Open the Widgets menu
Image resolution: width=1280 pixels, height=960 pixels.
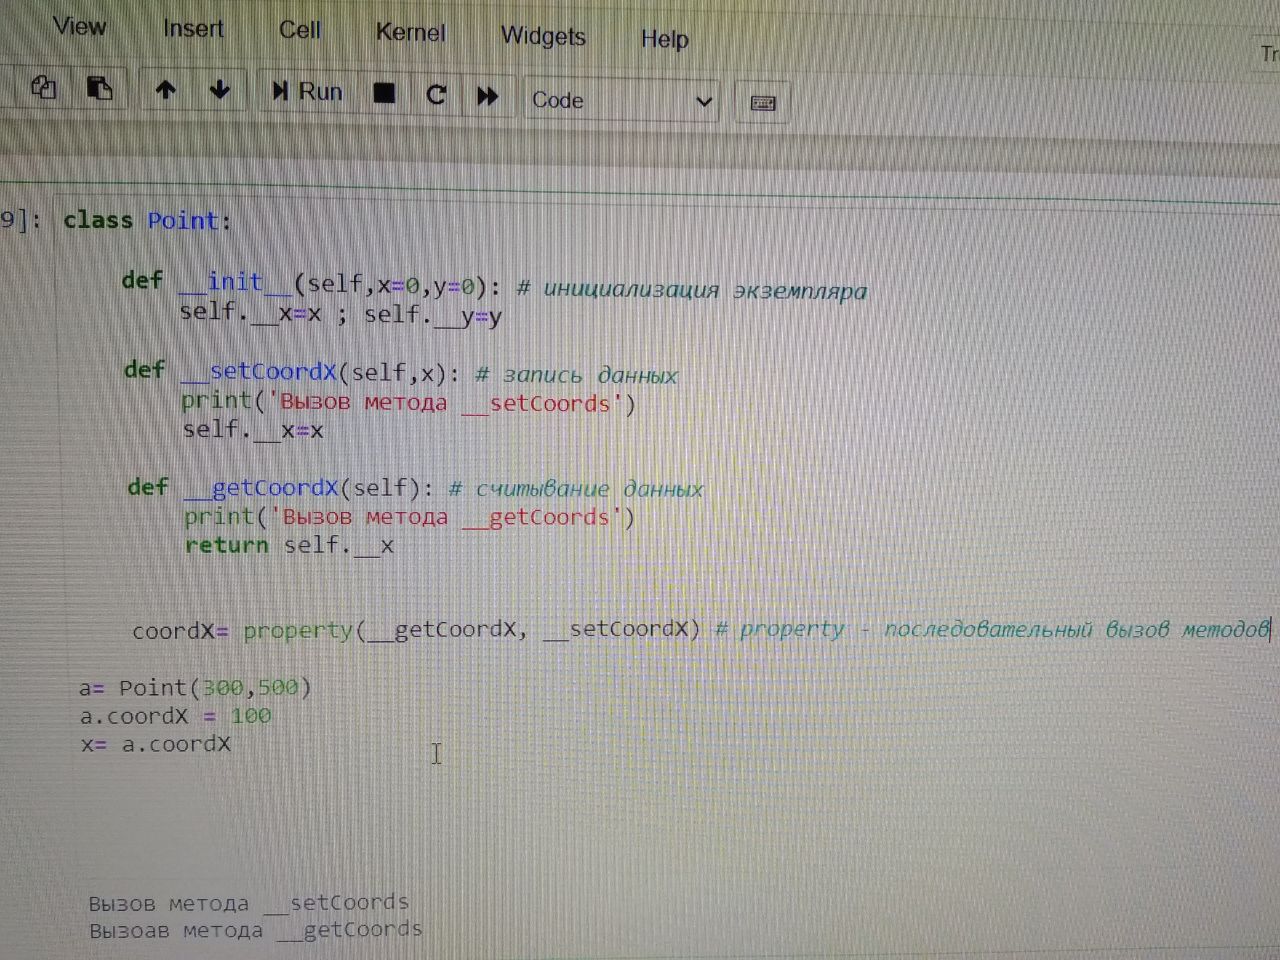[x=543, y=36]
